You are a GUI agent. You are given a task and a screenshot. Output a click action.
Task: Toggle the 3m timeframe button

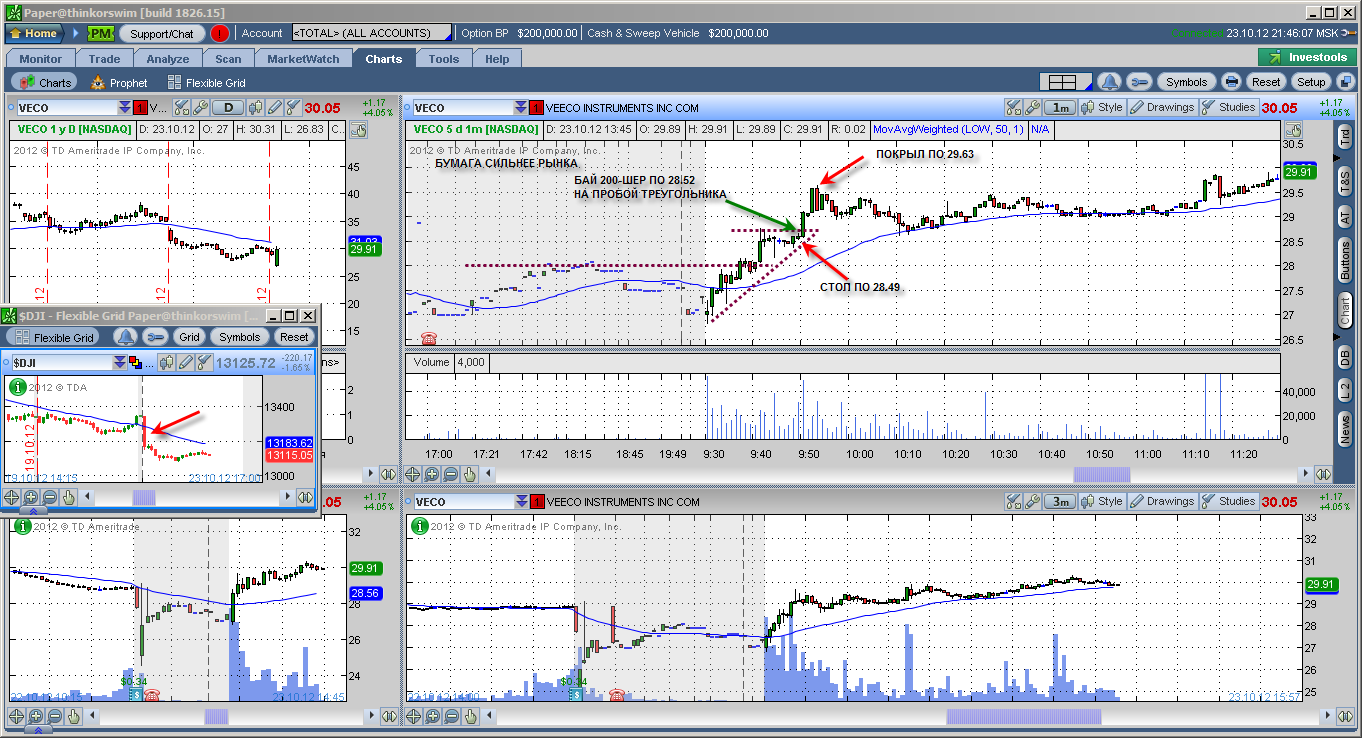coord(1059,502)
